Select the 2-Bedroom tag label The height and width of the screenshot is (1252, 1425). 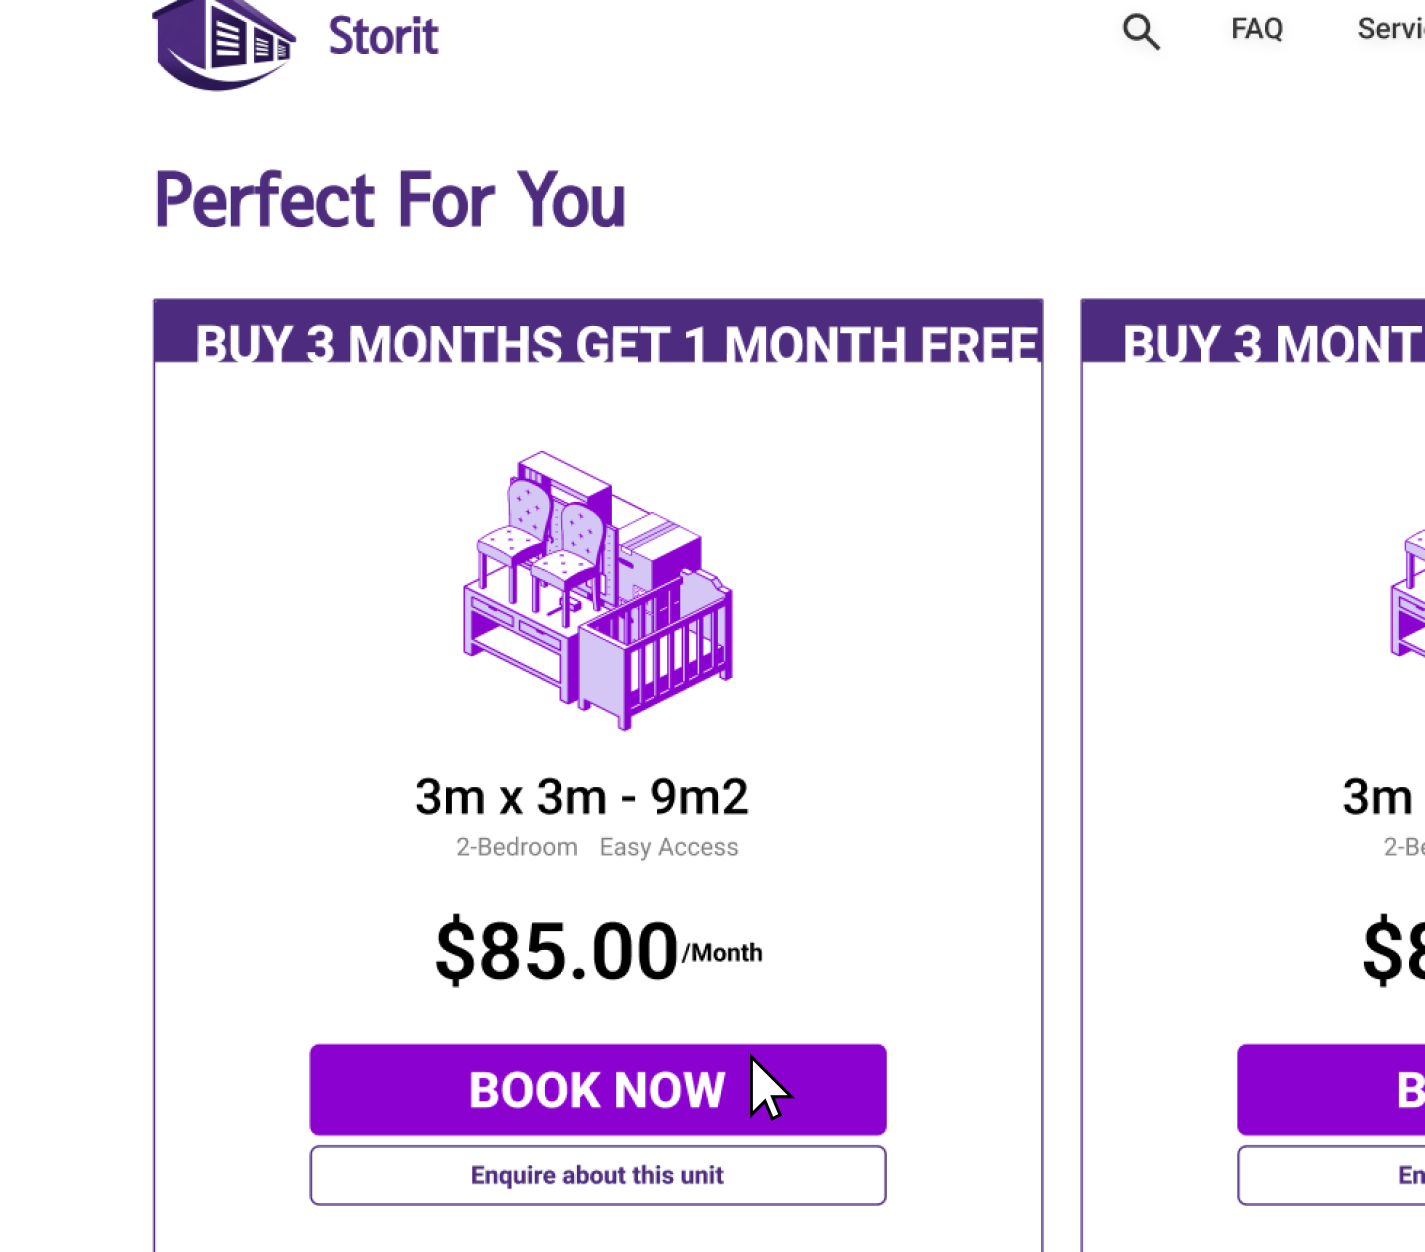pyautogui.click(x=516, y=847)
